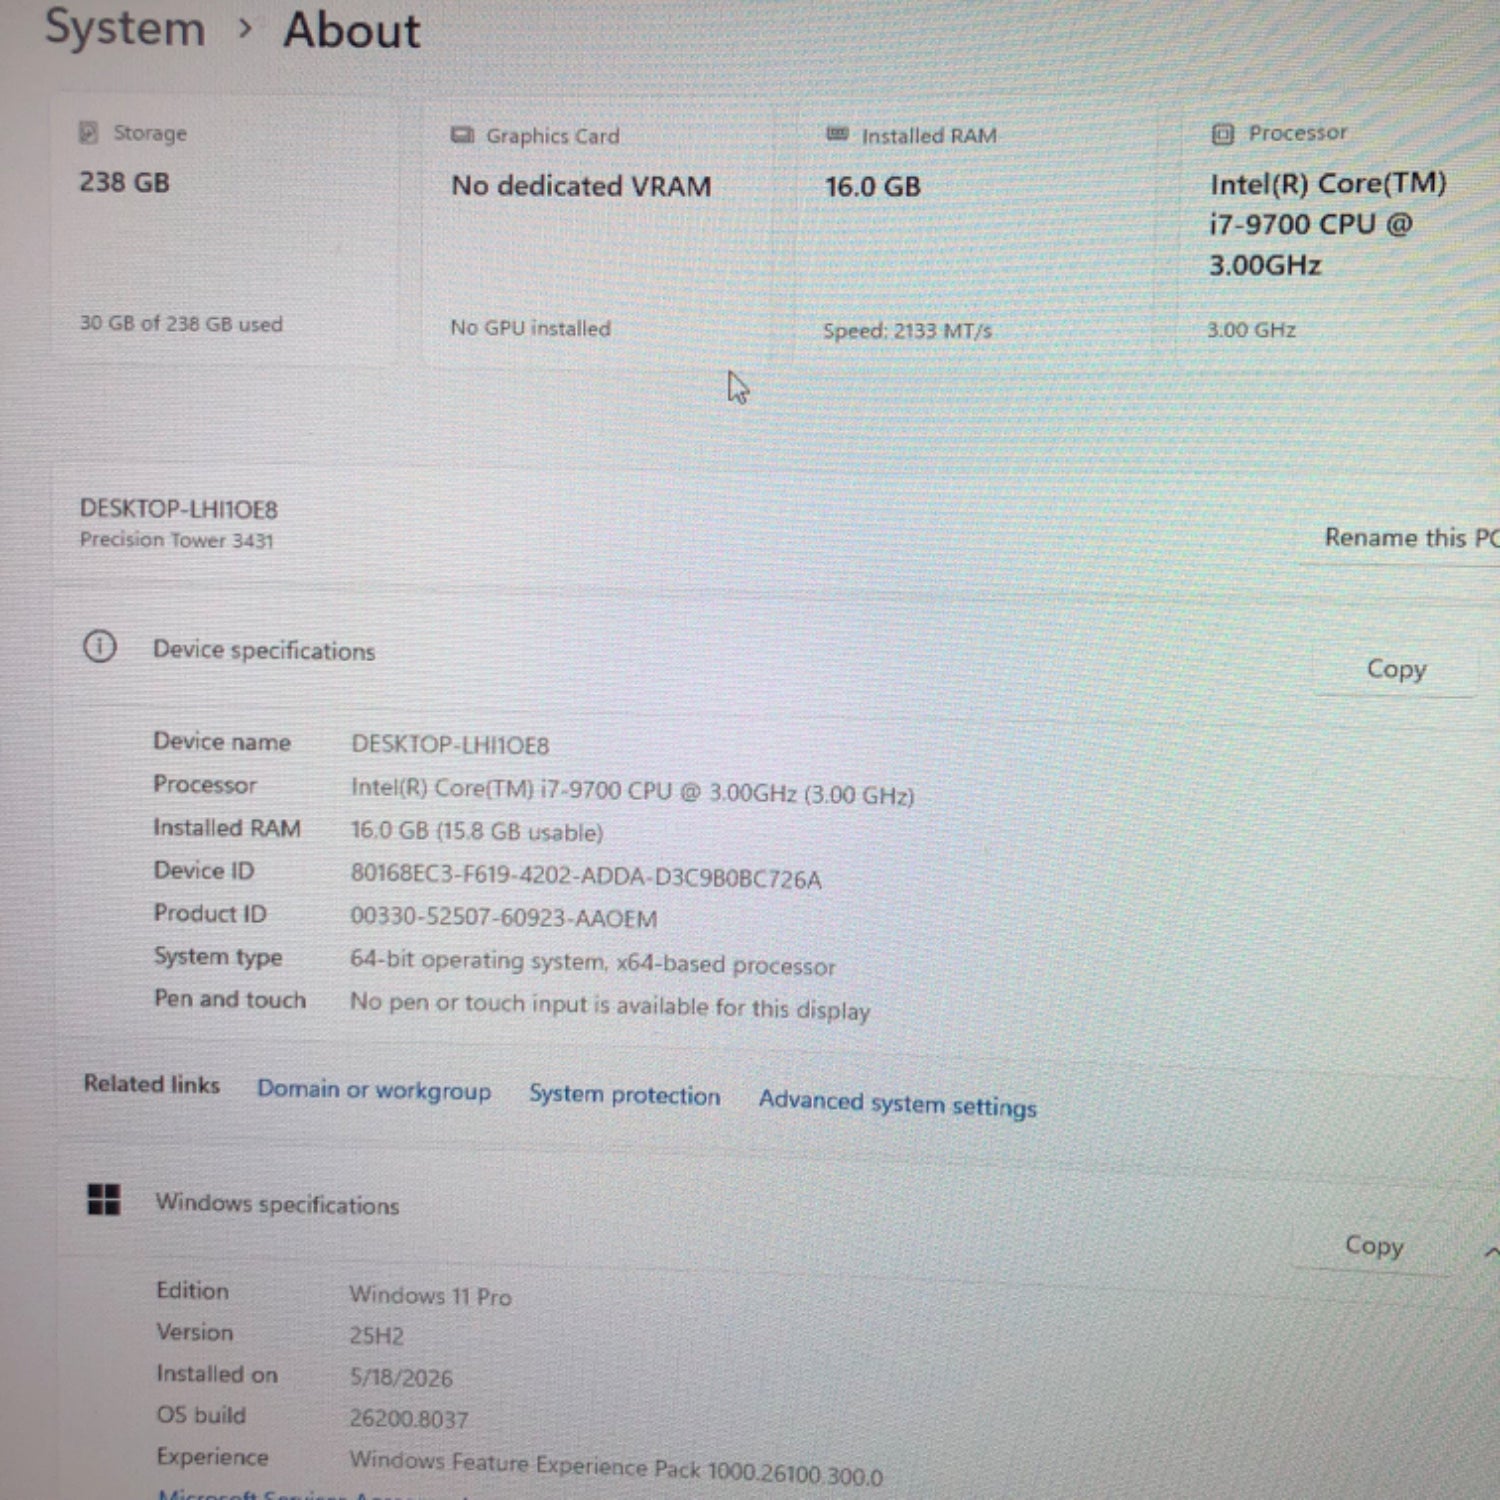The width and height of the screenshot is (1500, 1500).
Task: Click the 'Related links' label
Action: [x=151, y=1084]
